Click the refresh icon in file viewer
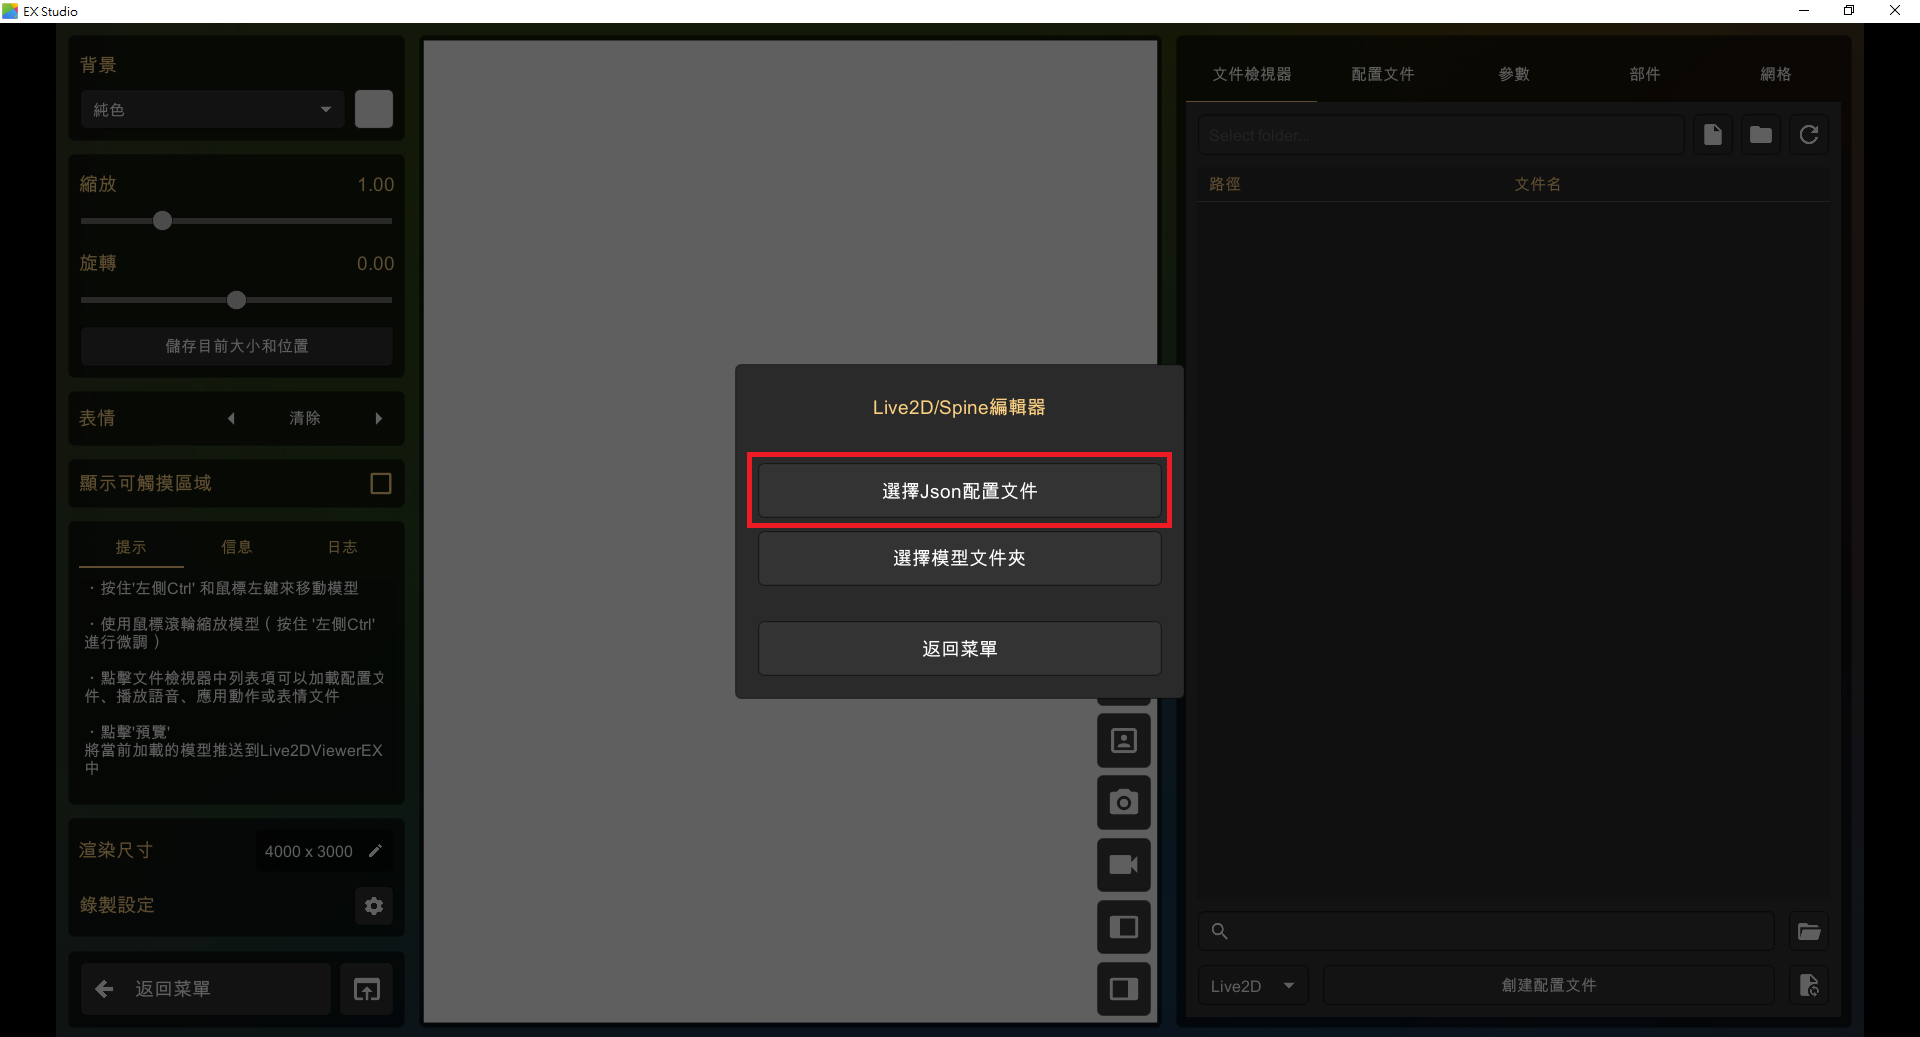 point(1808,135)
